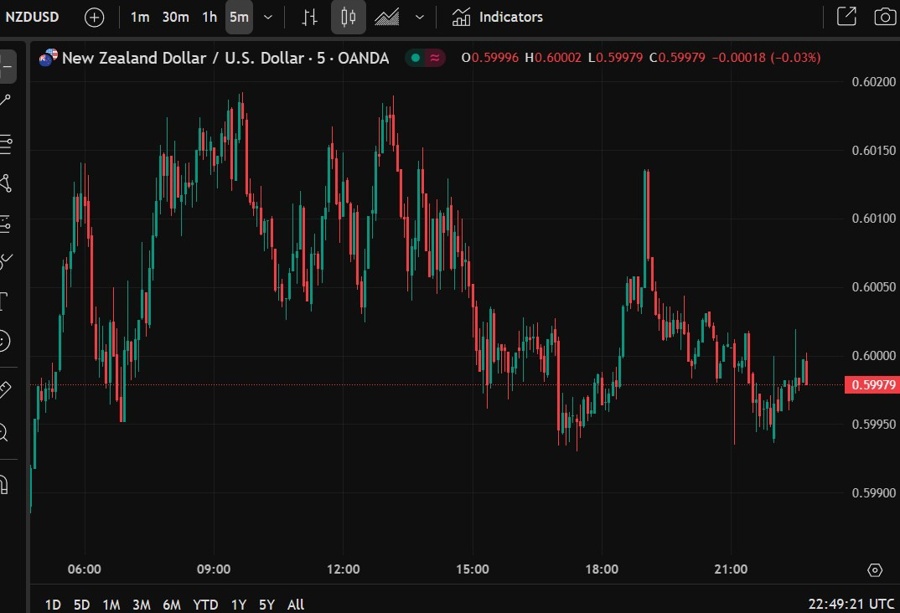The image size is (900, 613).
Task: Switch to the YTD date range
Action: (x=205, y=604)
